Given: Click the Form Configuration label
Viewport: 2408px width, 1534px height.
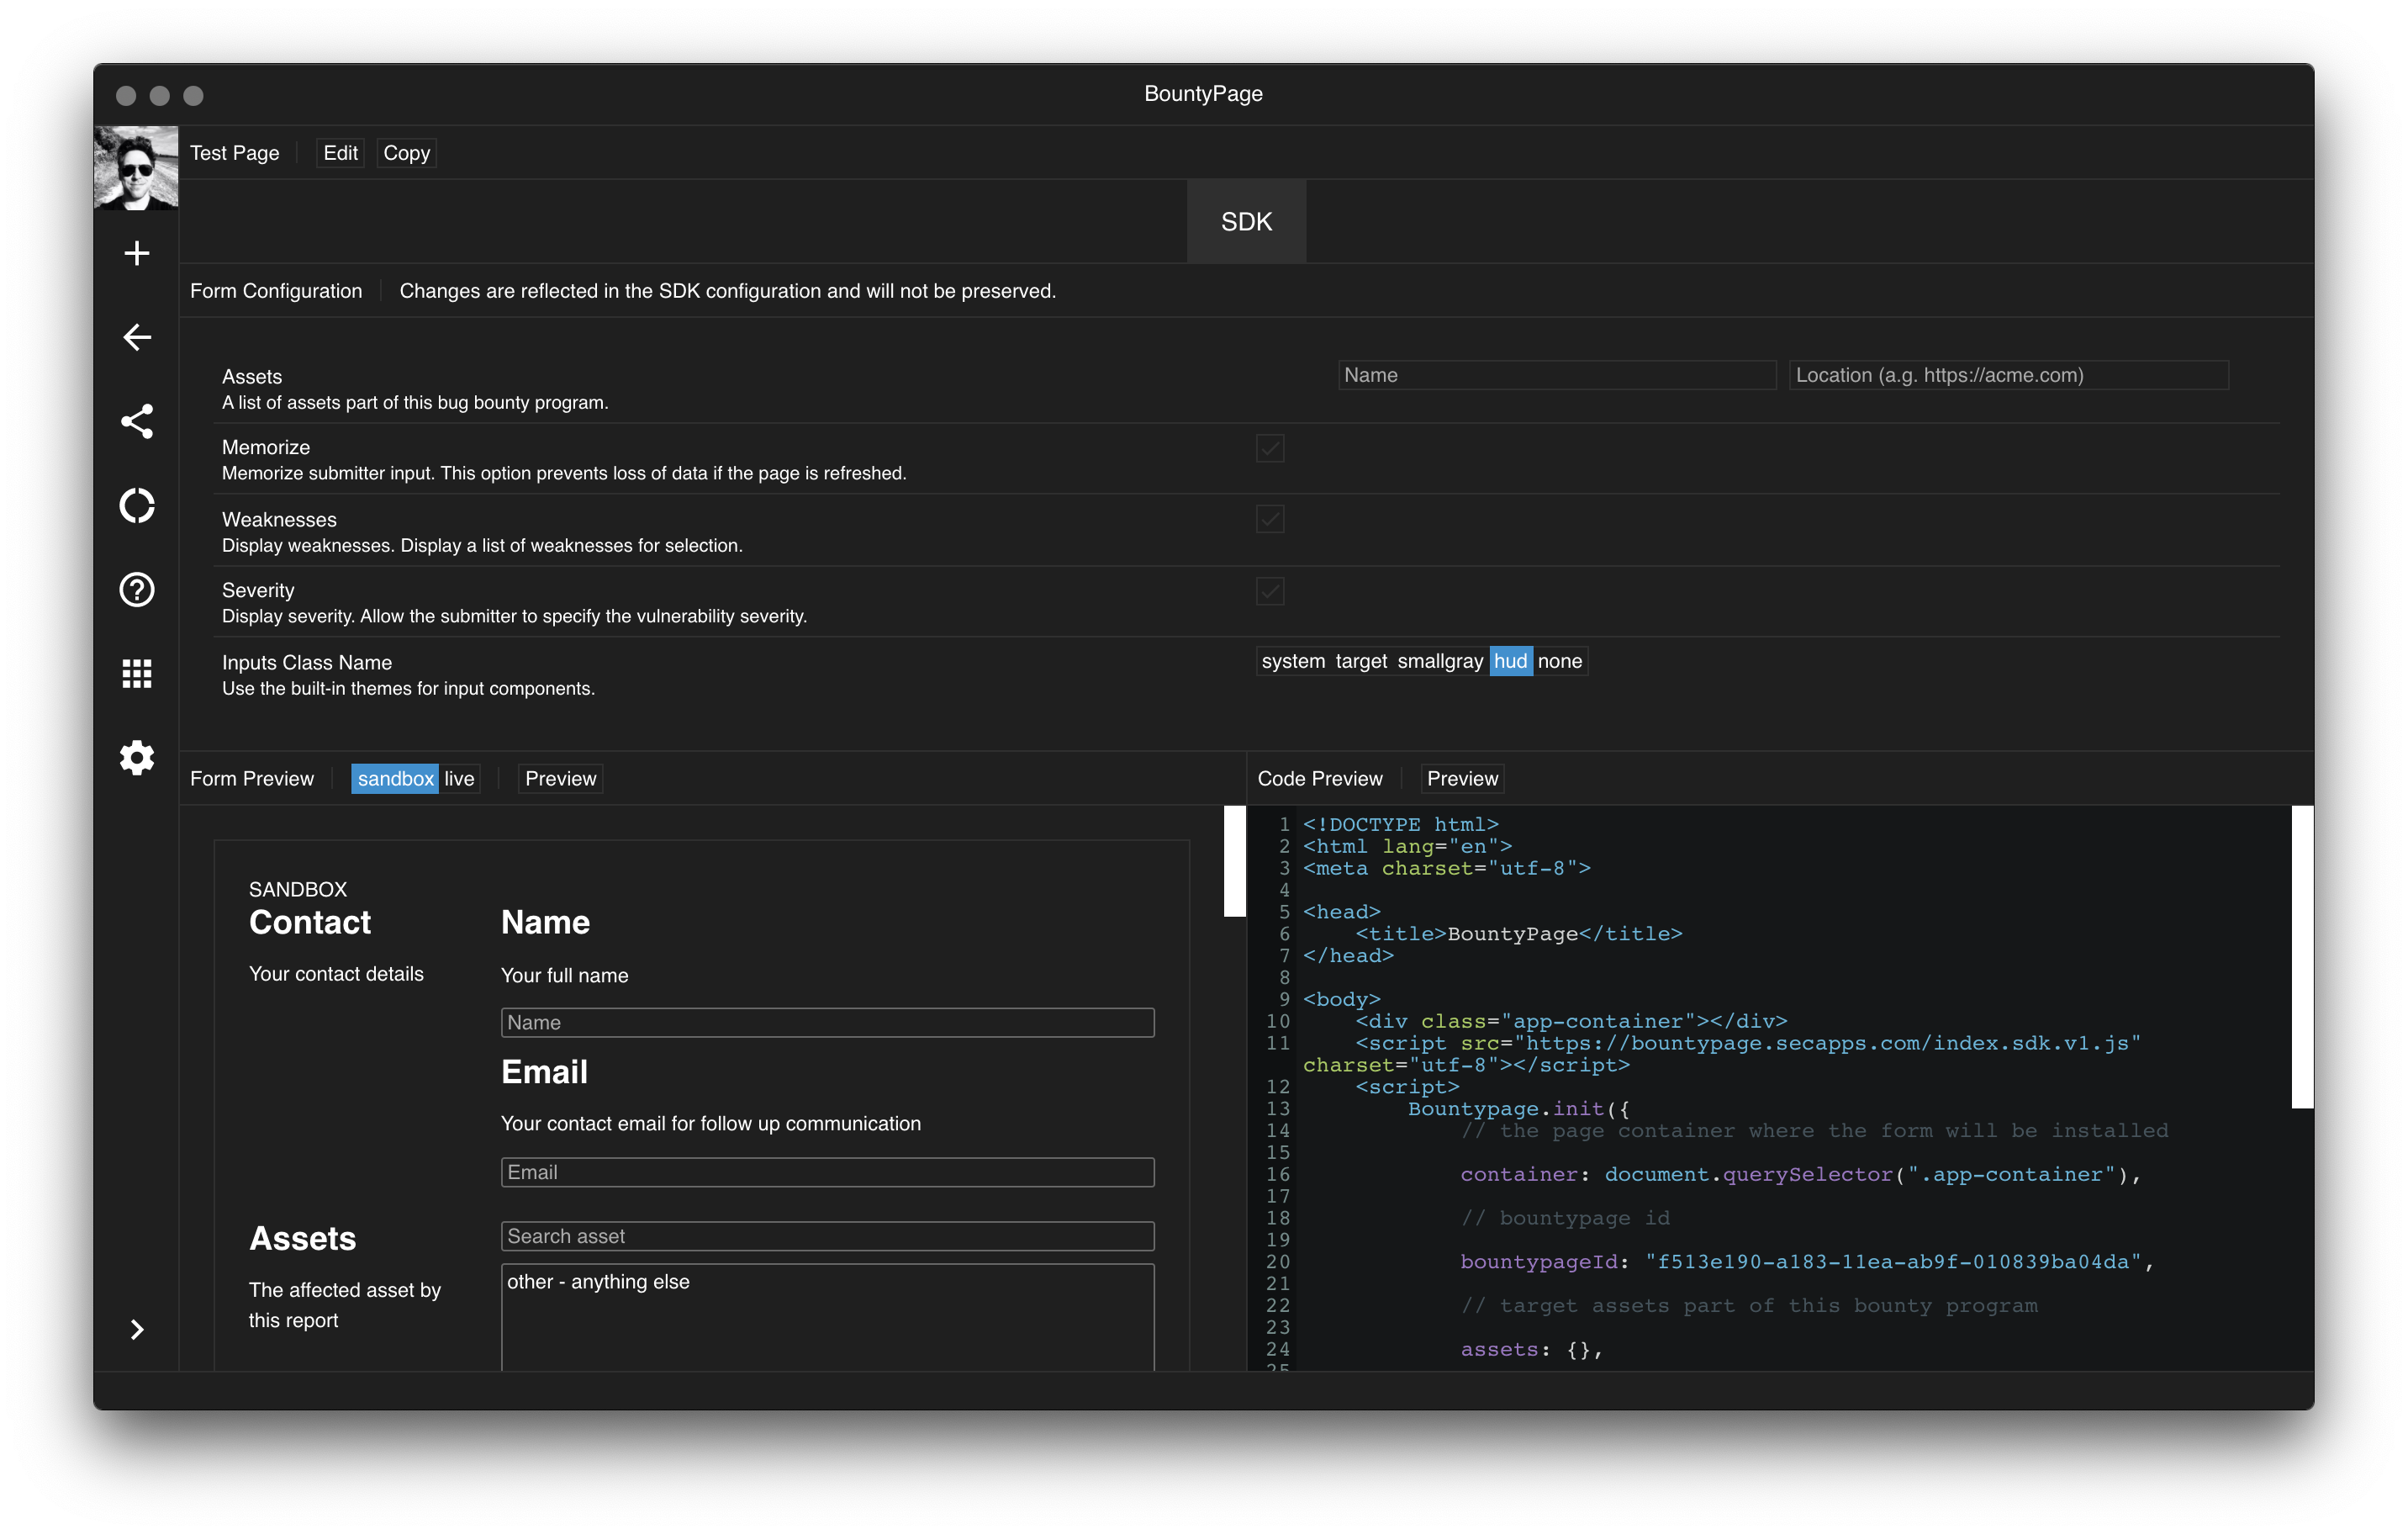Looking at the screenshot, I should [276, 291].
